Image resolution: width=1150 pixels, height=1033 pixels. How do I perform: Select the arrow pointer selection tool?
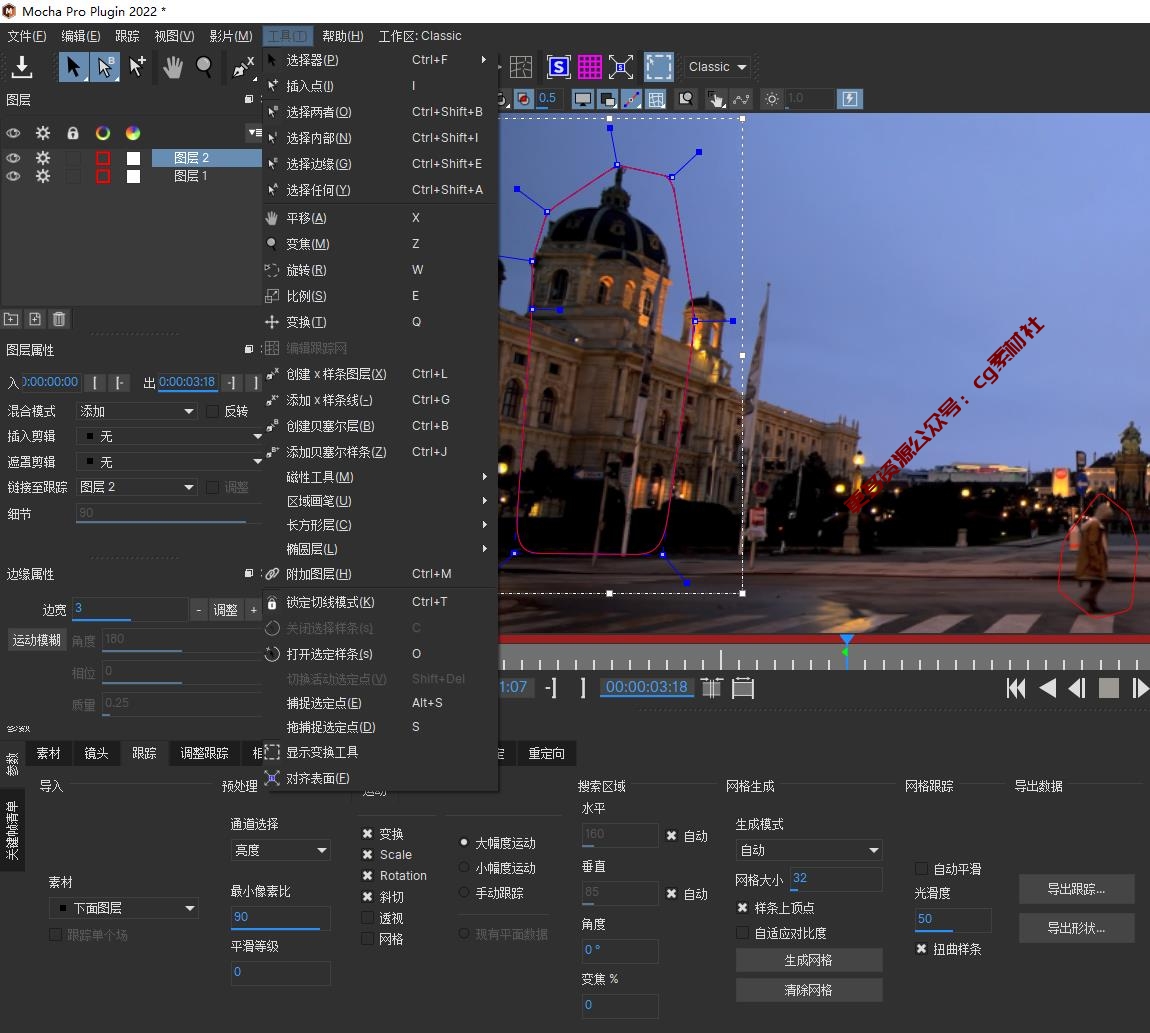(73, 67)
